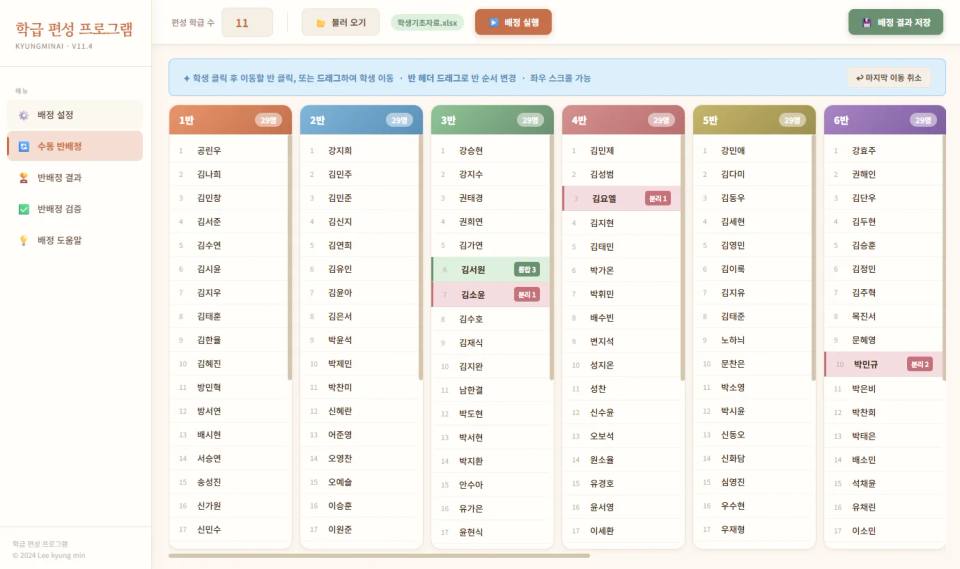Click the 마지막 이동 취소 undo button
The height and width of the screenshot is (569, 960).
(888, 78)
